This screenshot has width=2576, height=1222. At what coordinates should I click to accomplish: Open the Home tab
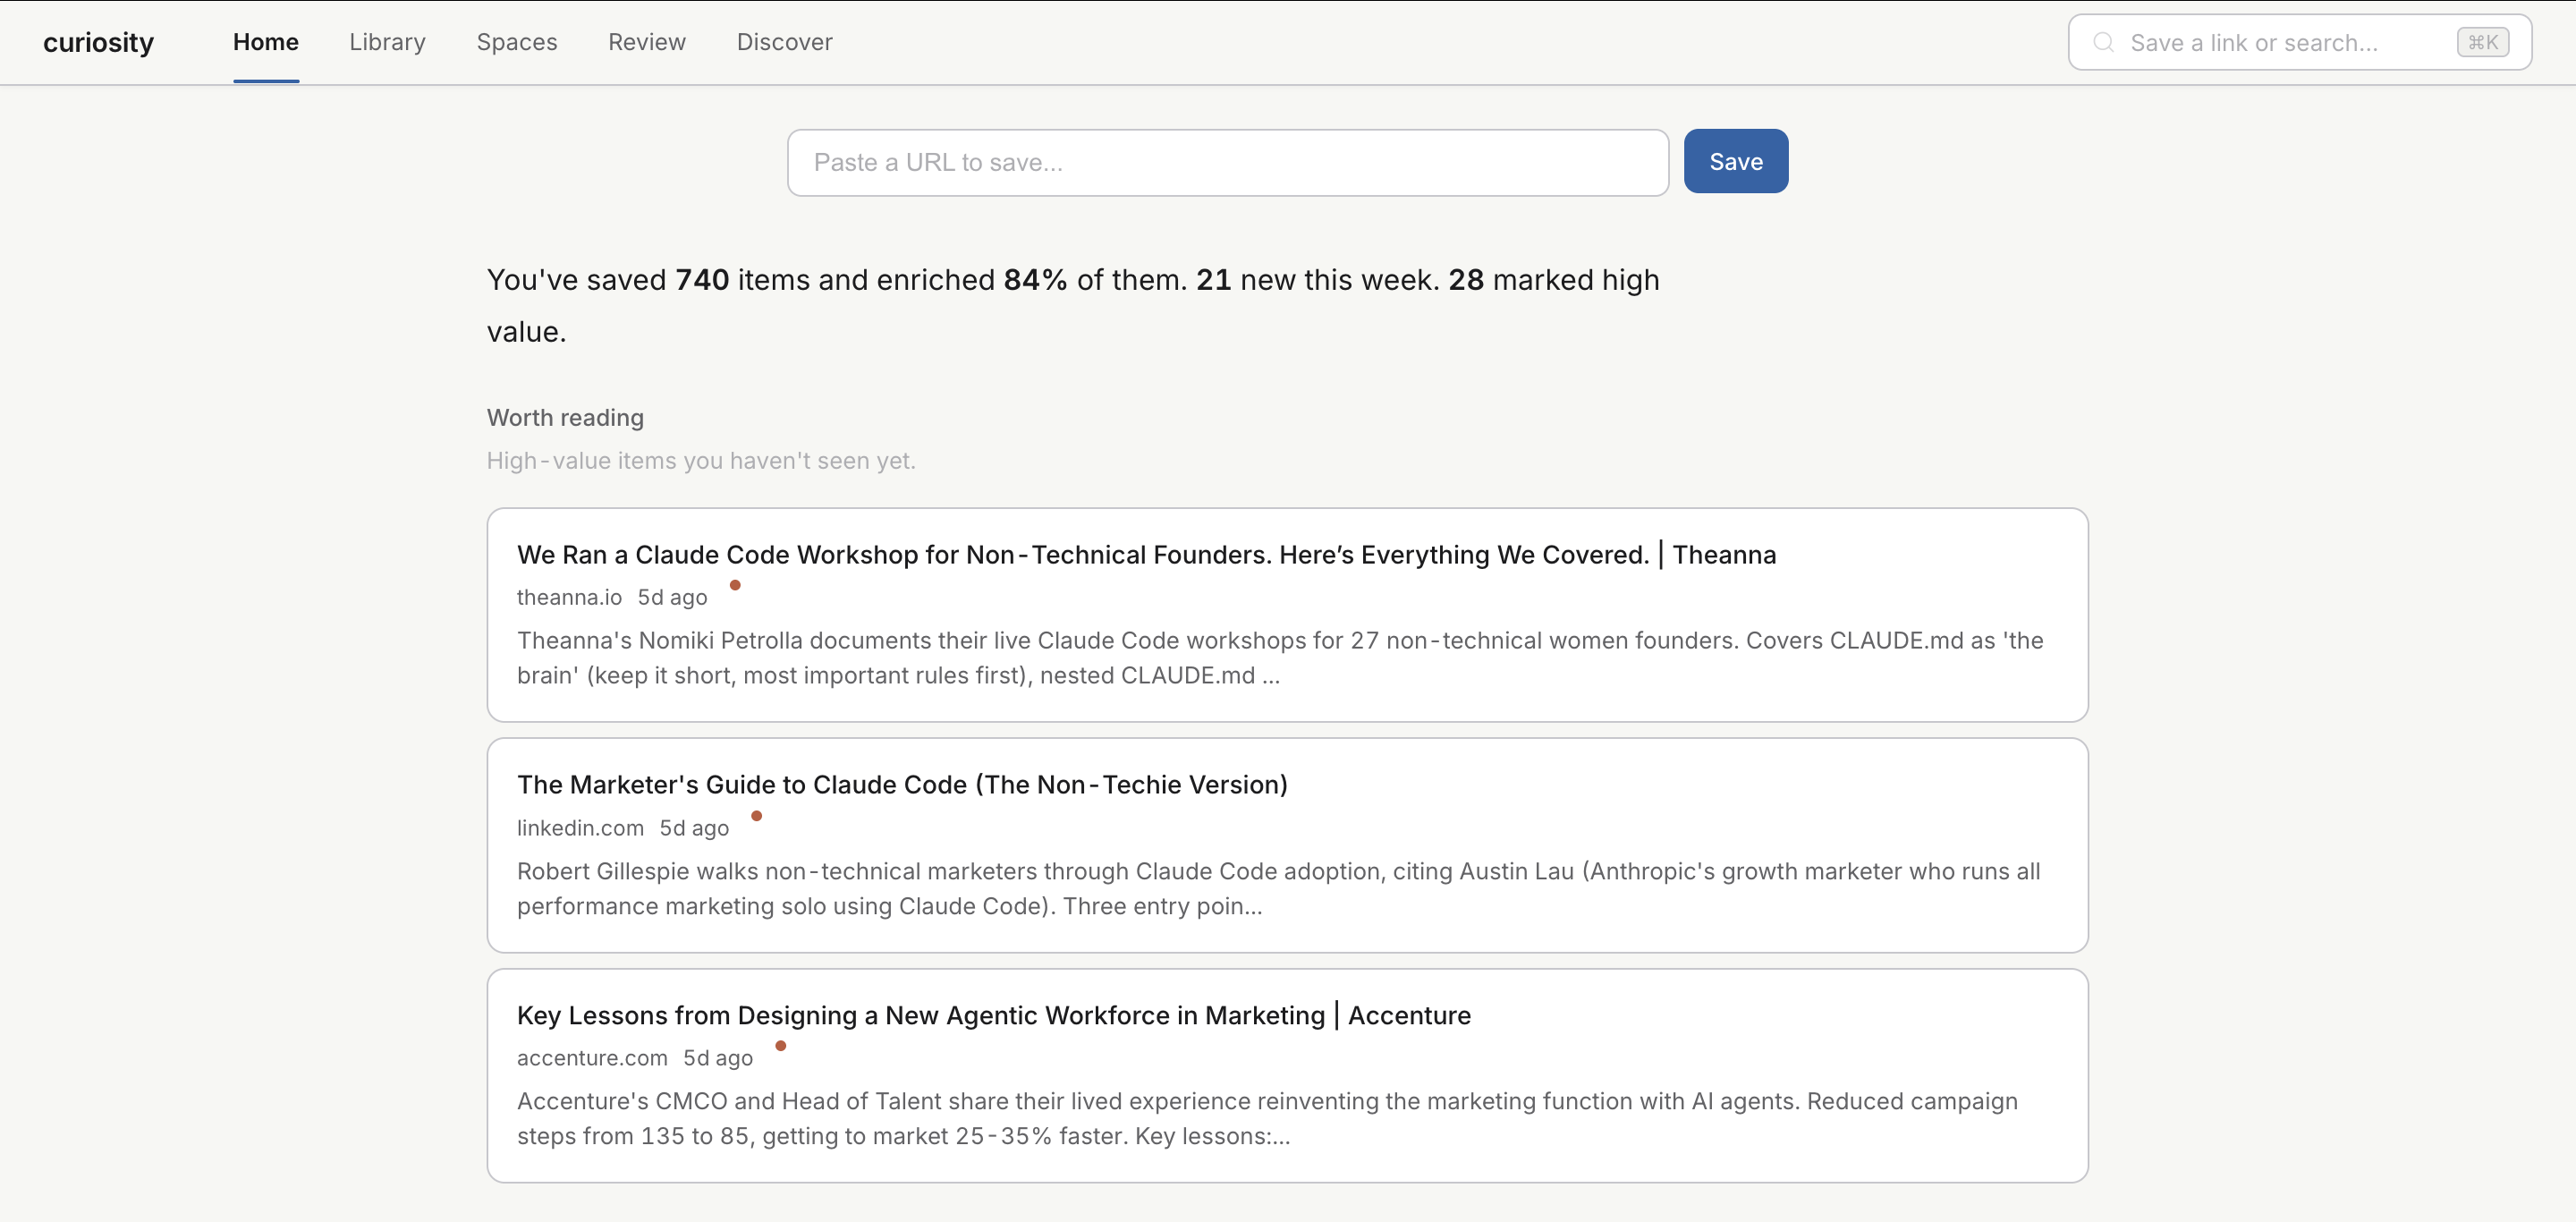click(265, 42)
